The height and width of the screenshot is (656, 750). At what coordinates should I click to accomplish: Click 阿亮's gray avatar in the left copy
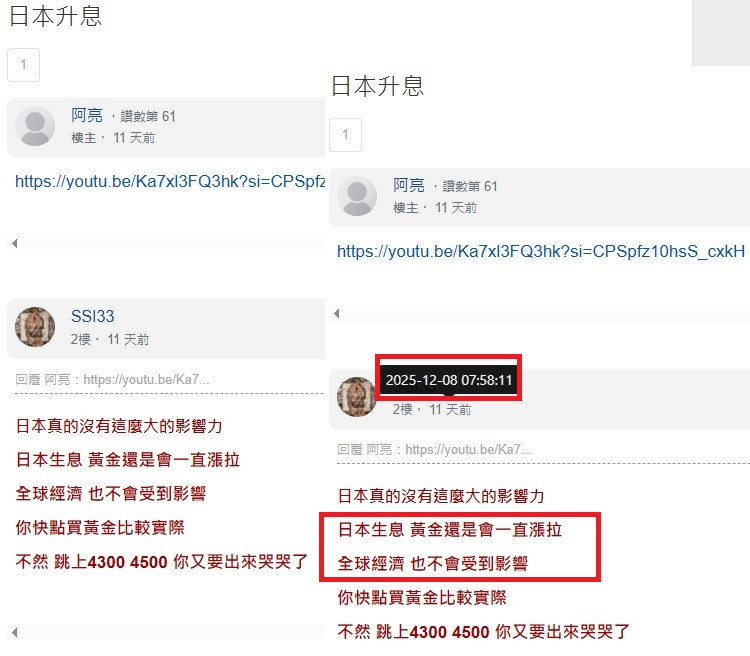[x=35, y=126]
